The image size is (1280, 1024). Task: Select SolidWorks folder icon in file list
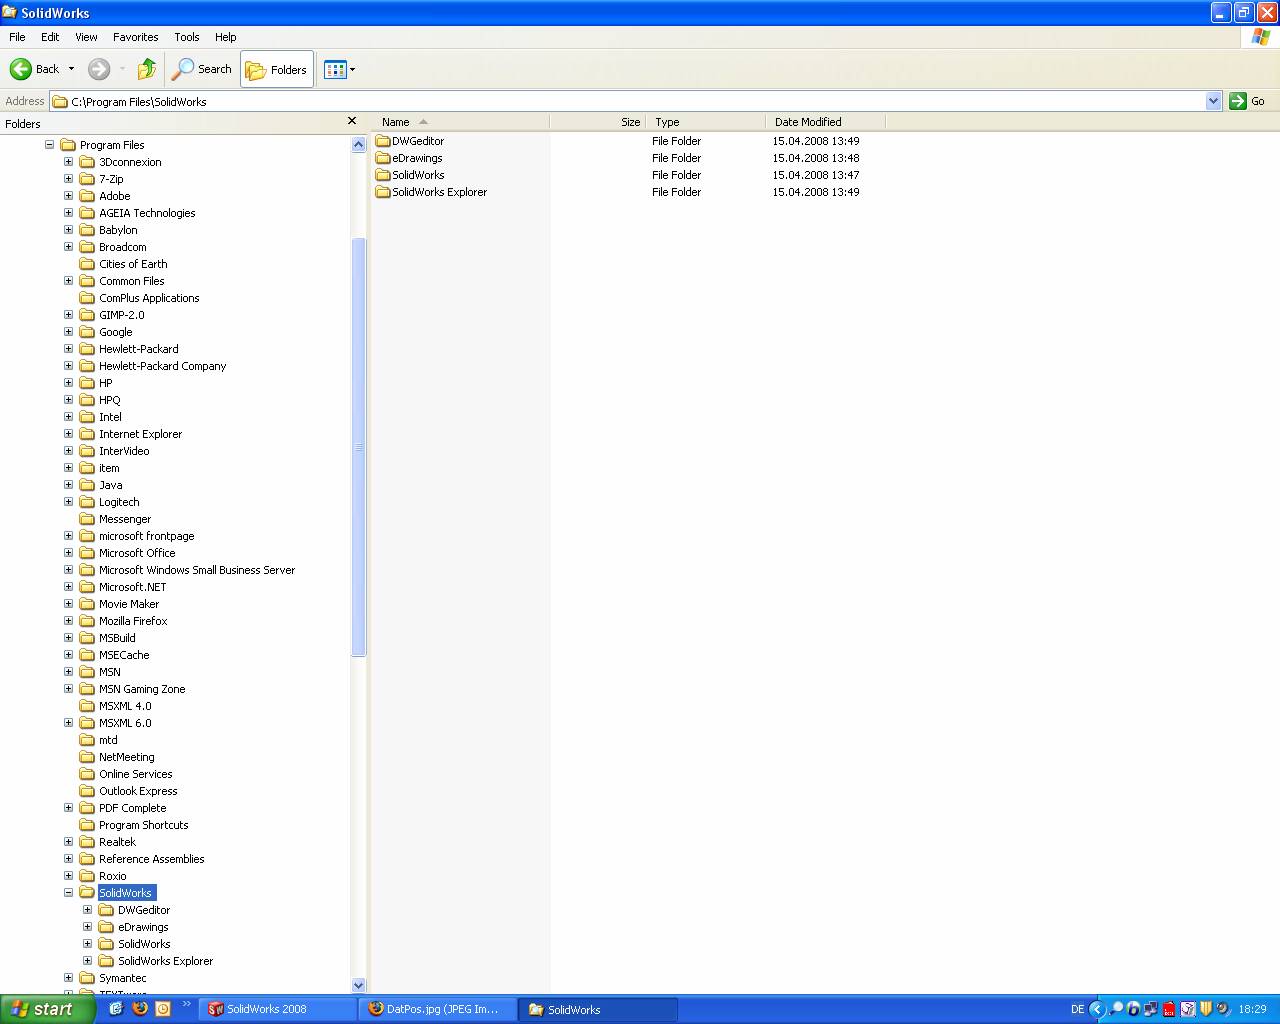click(x=383, y=175)
